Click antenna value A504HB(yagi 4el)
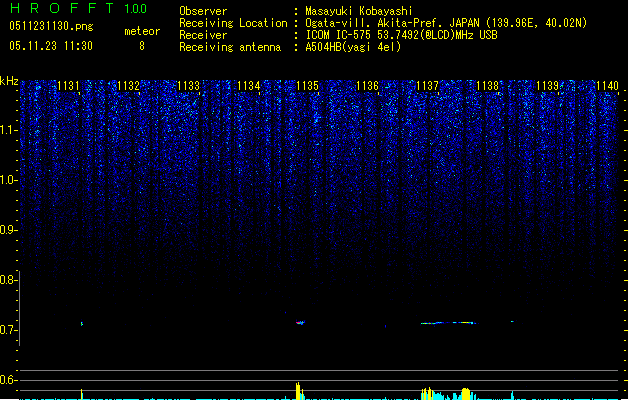 tap(353, 47)
